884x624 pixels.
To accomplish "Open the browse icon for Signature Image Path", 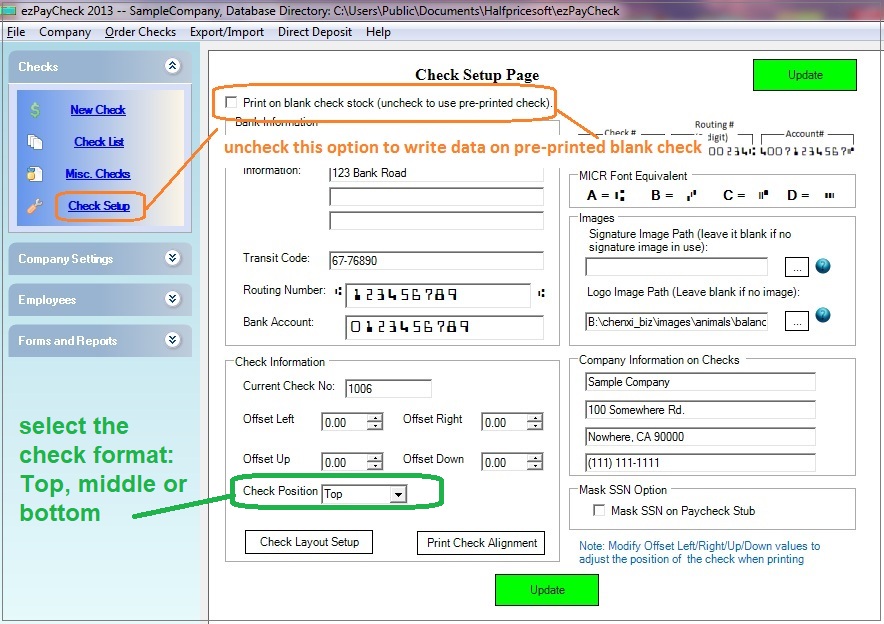I will point(796,266).
